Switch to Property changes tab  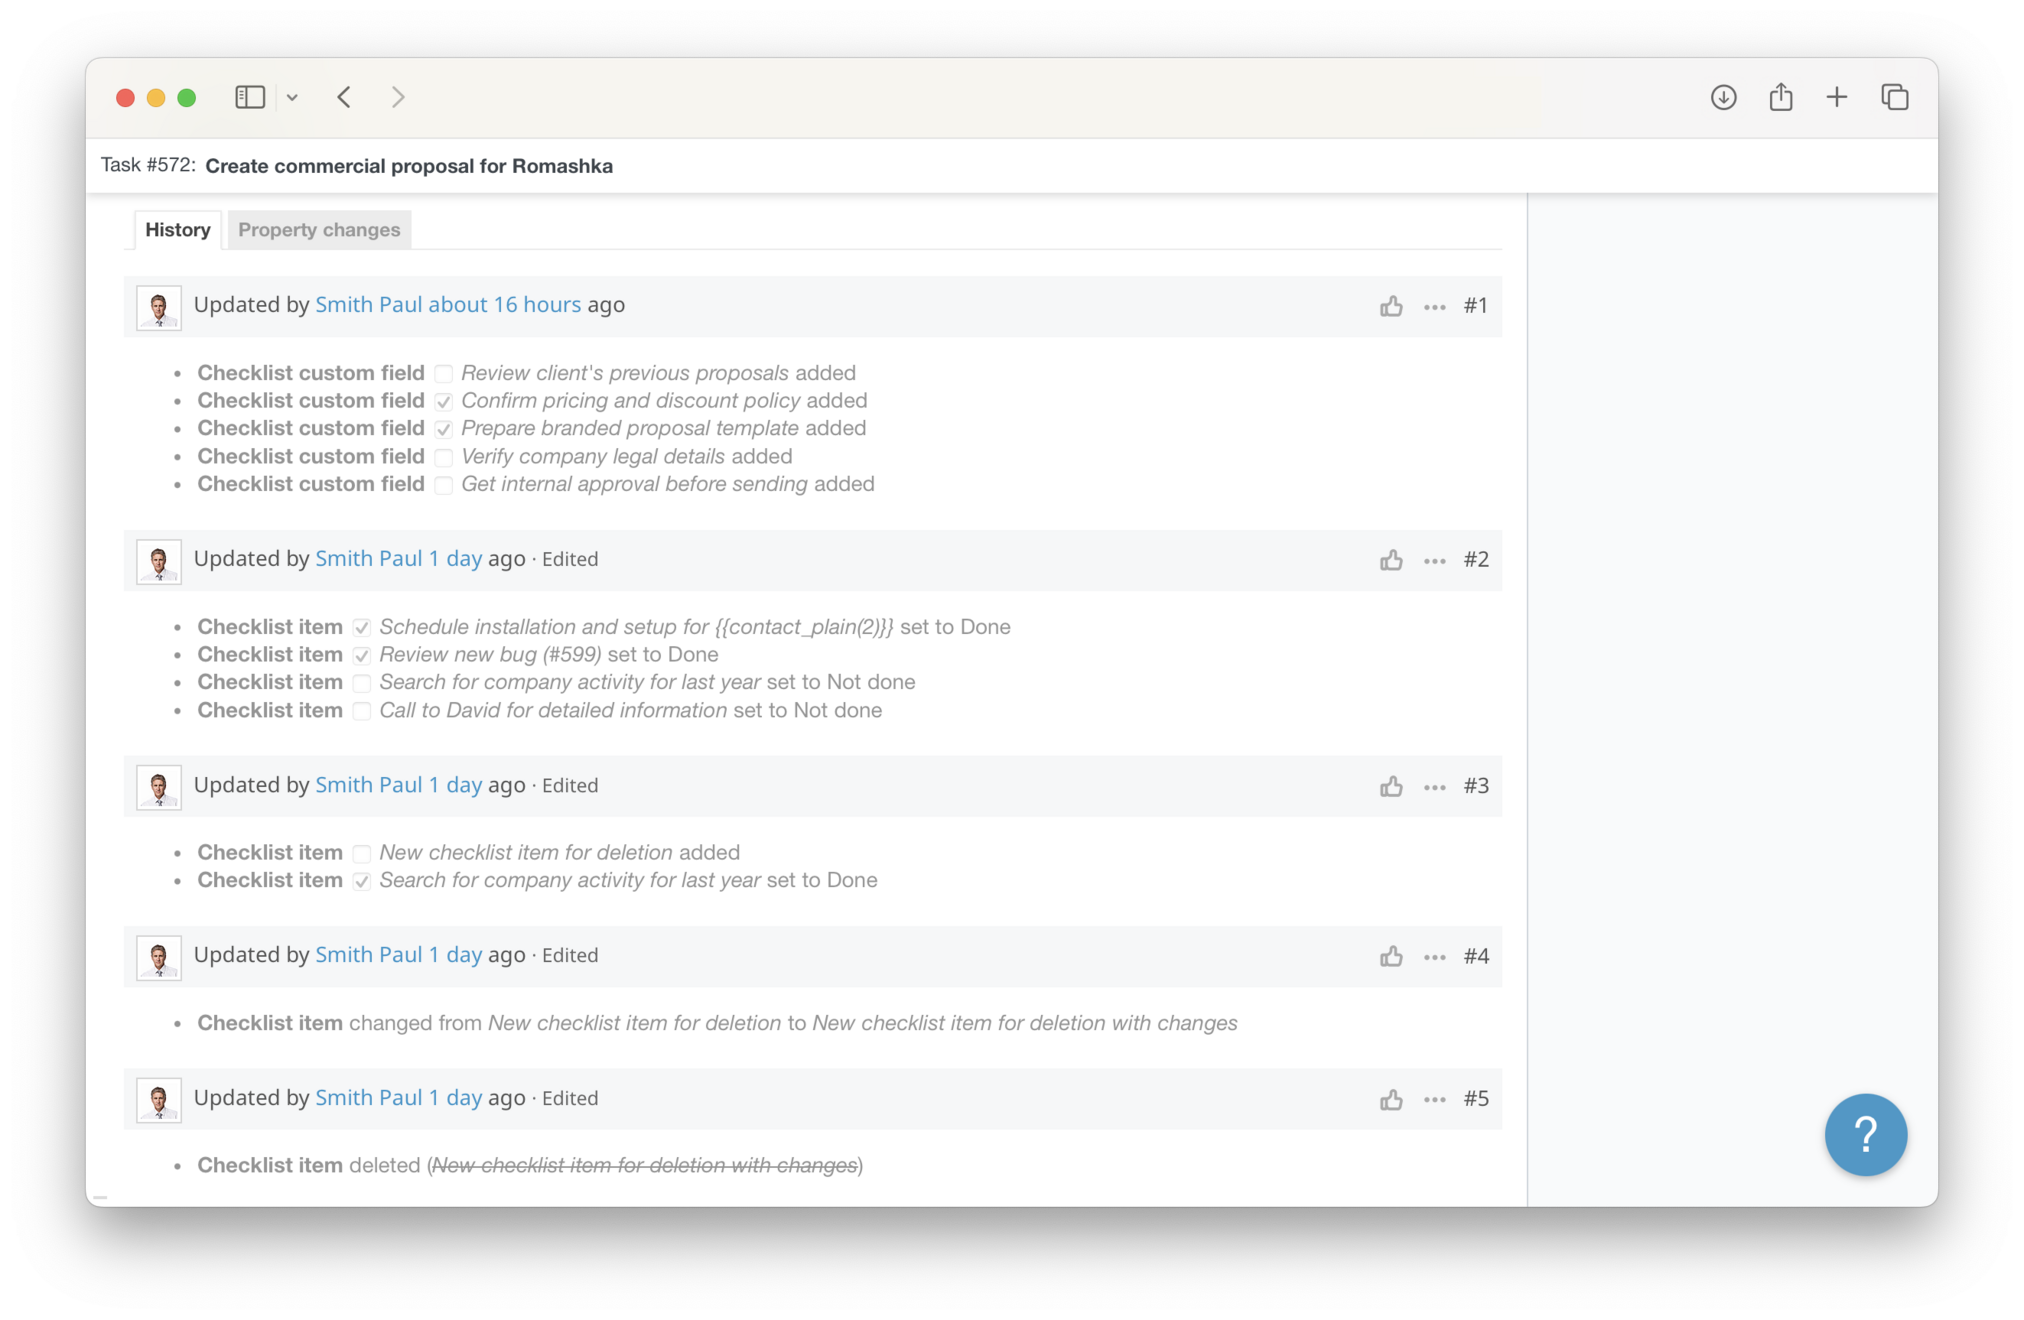point(319,230)
